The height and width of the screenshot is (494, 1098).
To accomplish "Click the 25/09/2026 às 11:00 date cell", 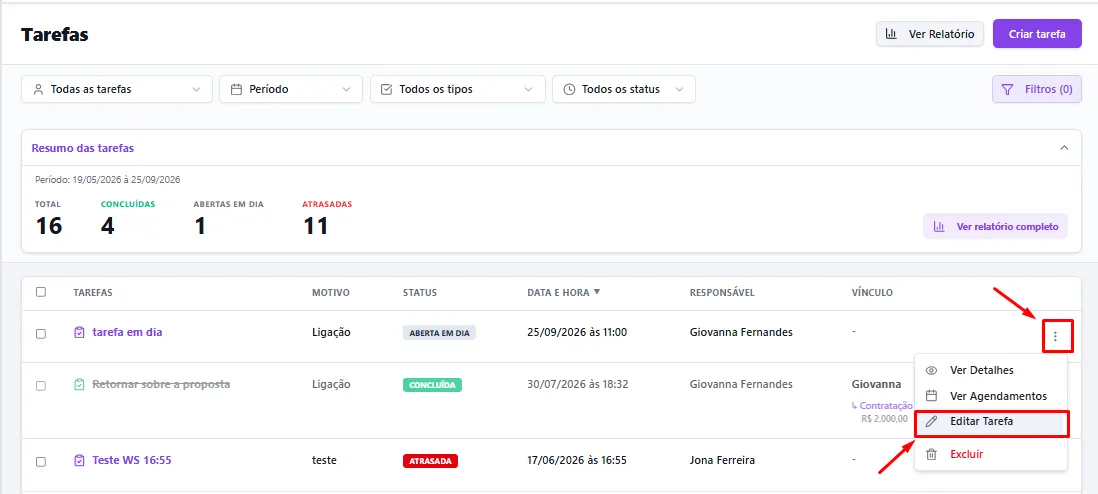I will coord(577,333).
